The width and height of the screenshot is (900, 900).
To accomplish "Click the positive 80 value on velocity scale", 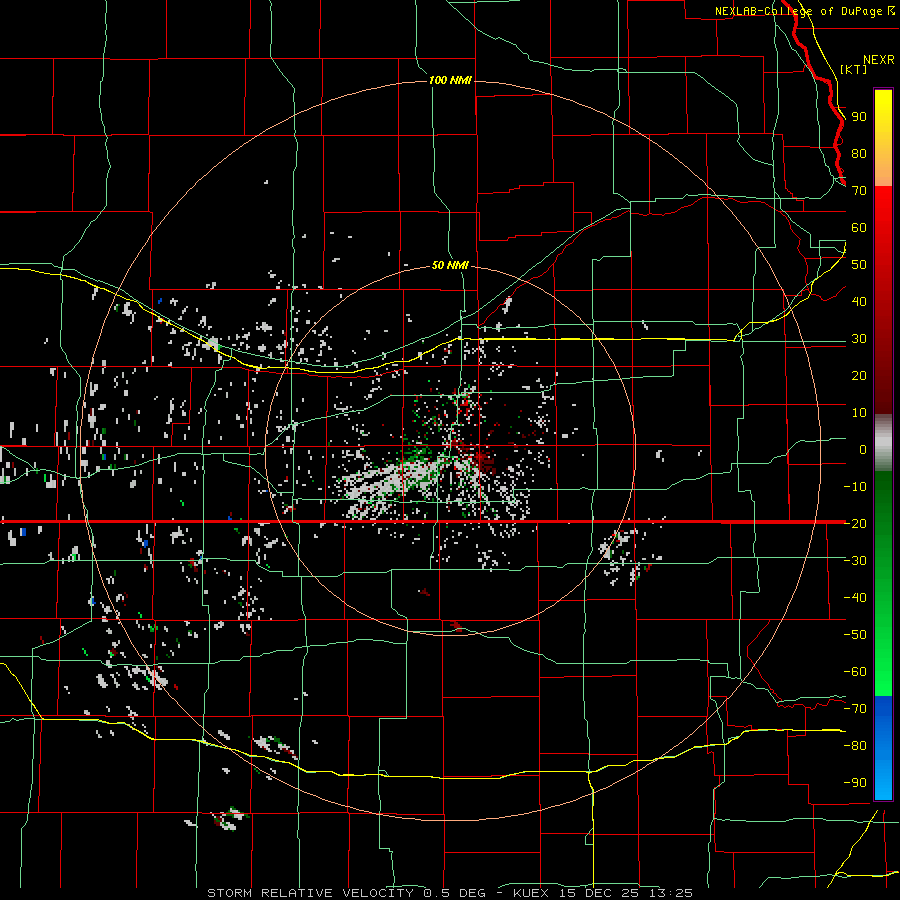I will 859,154.
